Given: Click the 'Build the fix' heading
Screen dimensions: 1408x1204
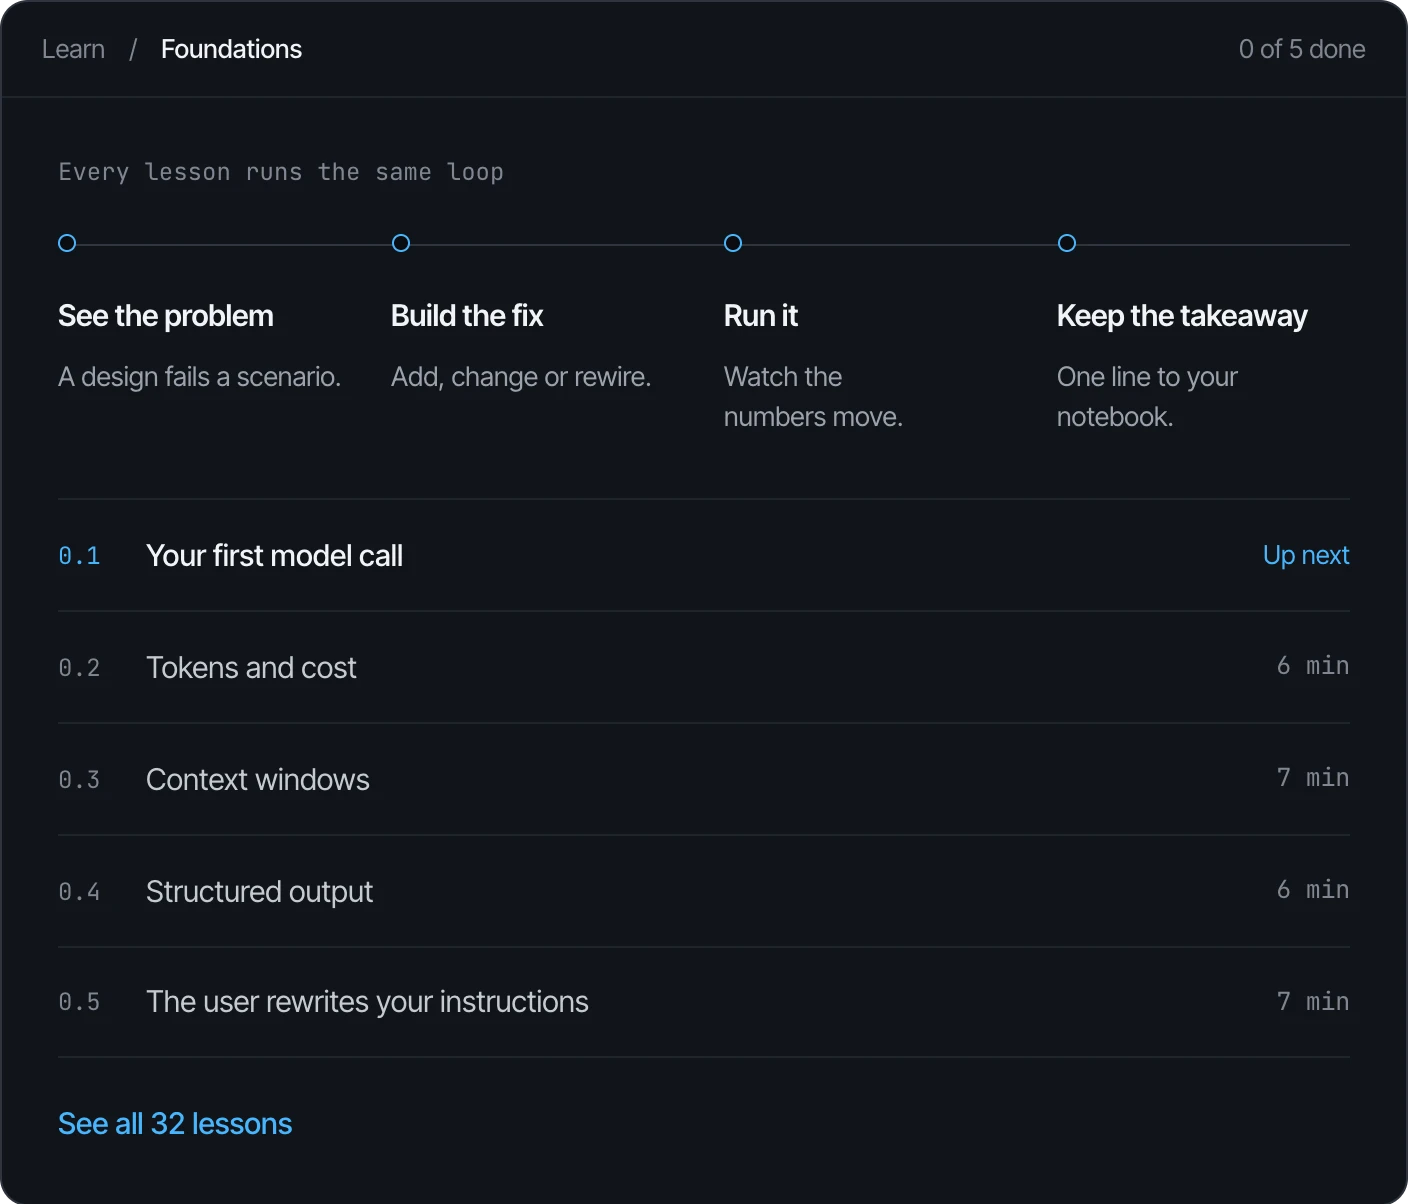Looking at the screenshot, I should (x=467, y=316).
